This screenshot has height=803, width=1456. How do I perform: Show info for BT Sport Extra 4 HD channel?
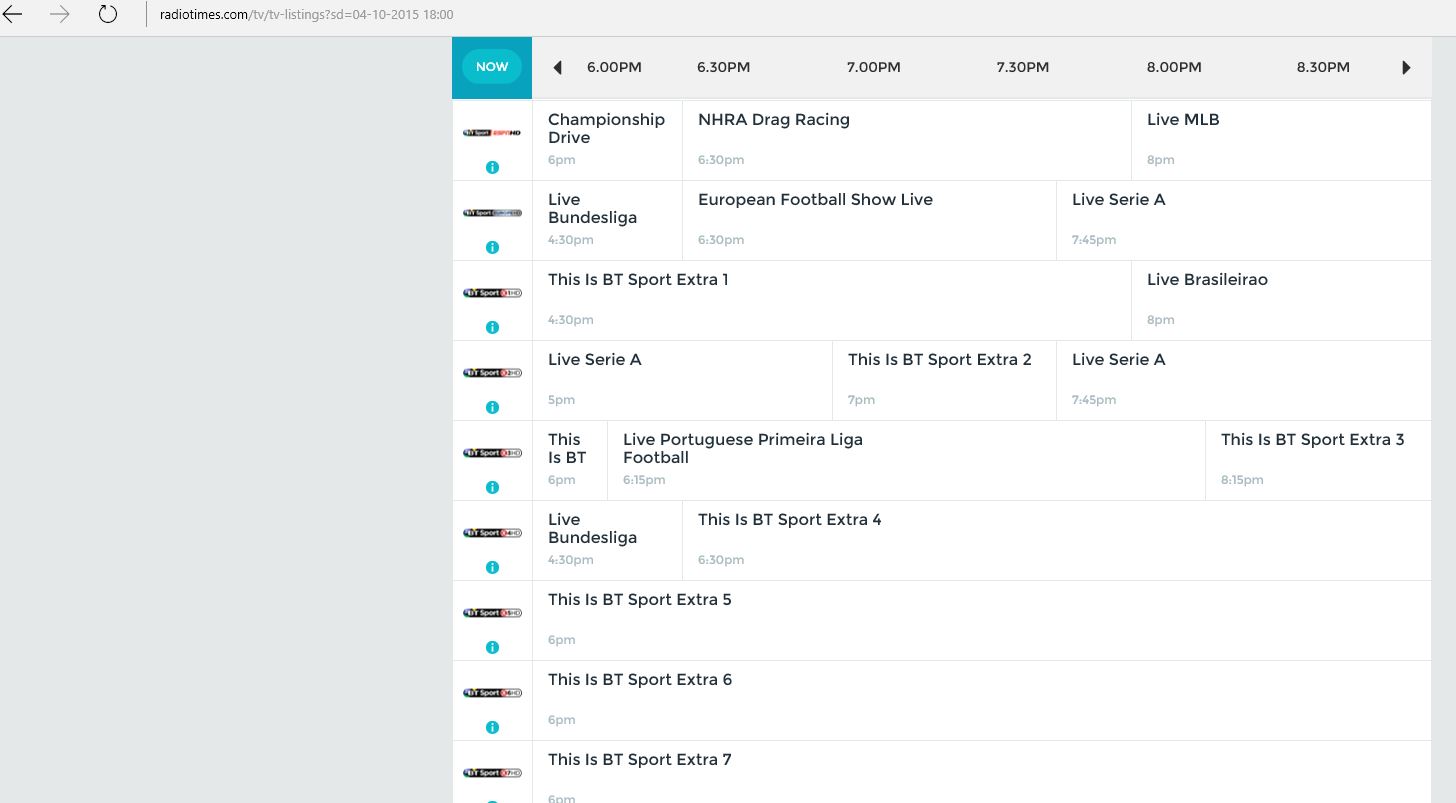pyautogui.click(x=492, y=567)
